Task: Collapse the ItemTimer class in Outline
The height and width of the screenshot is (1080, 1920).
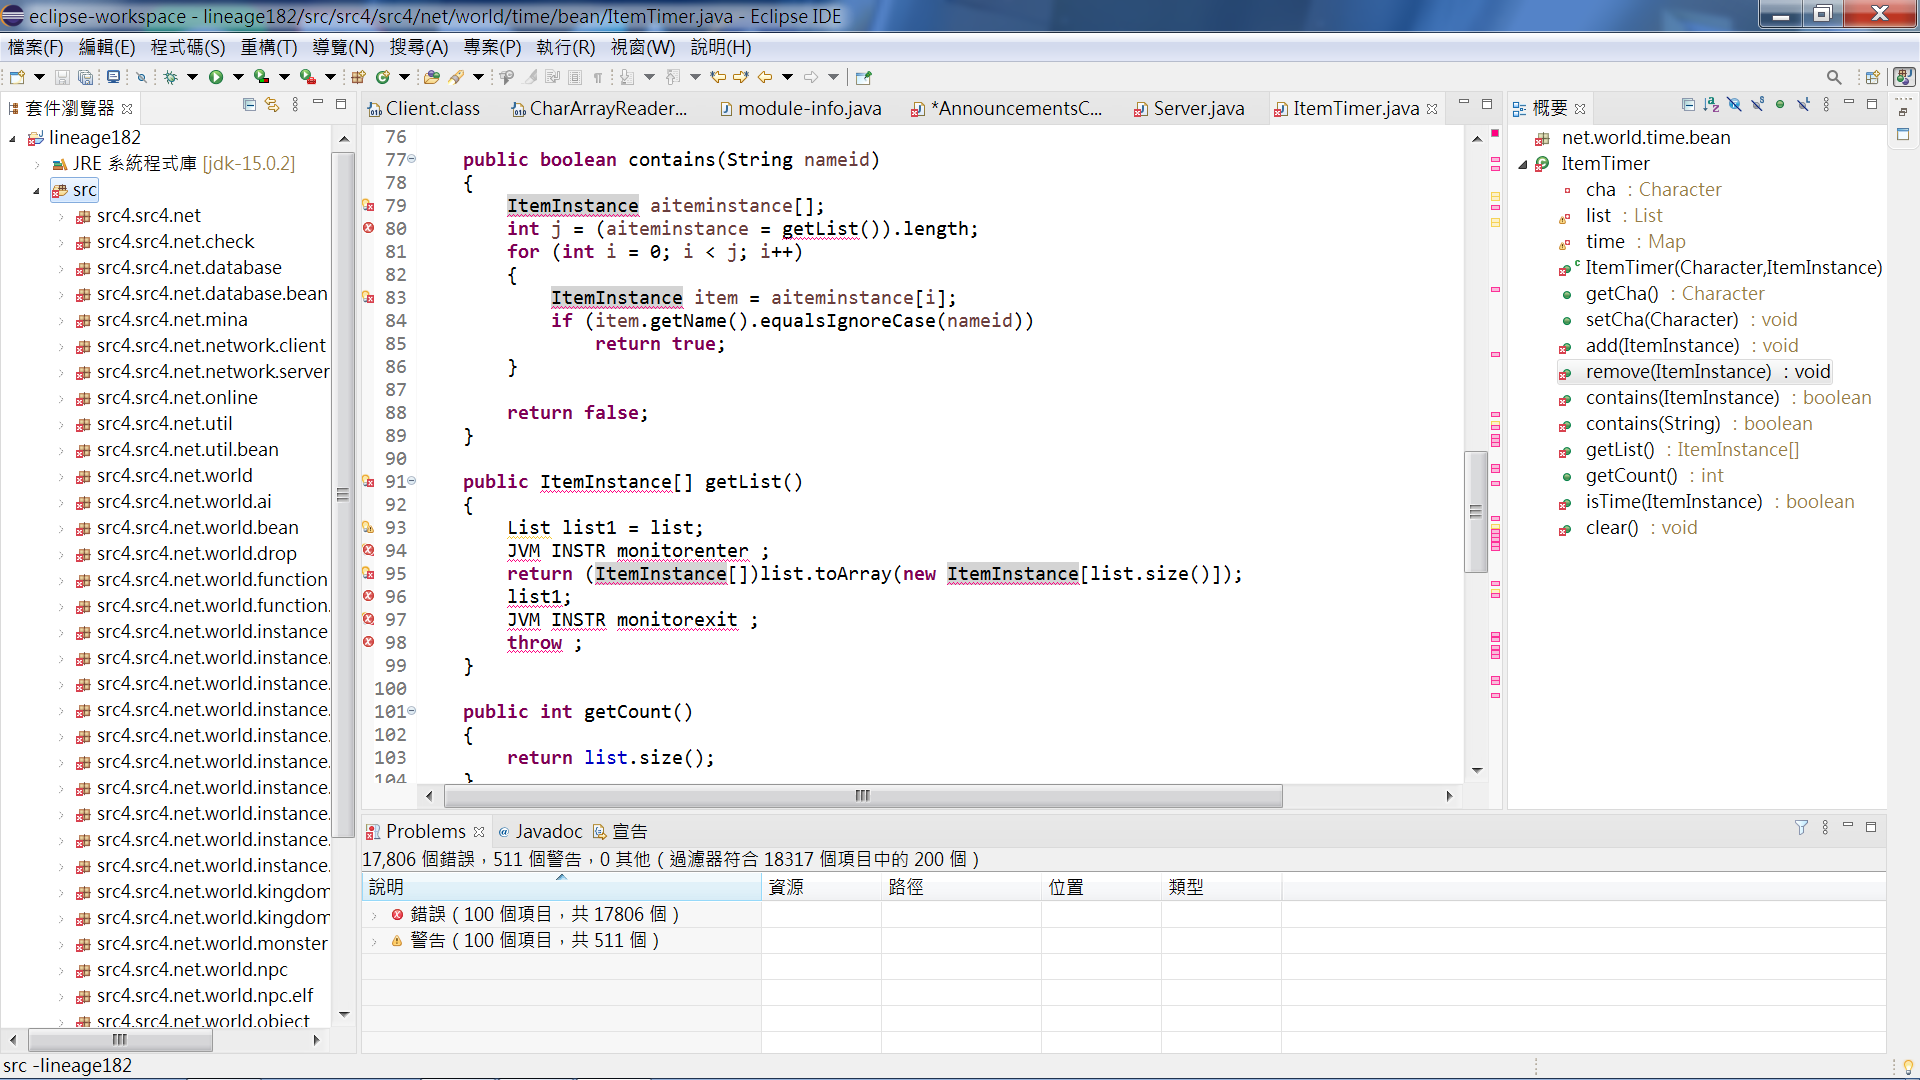Action: coord(1523,165)
